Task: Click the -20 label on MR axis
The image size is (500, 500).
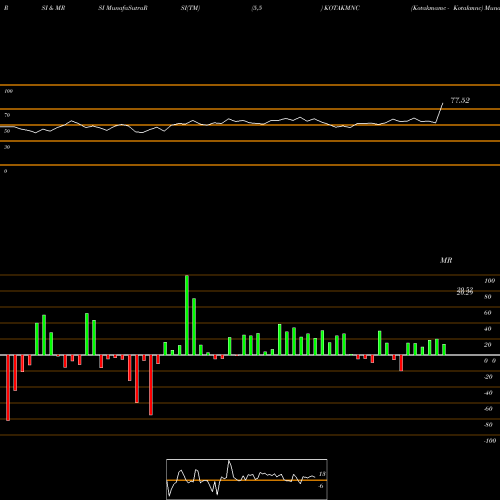Action: (x=488, y=377)
